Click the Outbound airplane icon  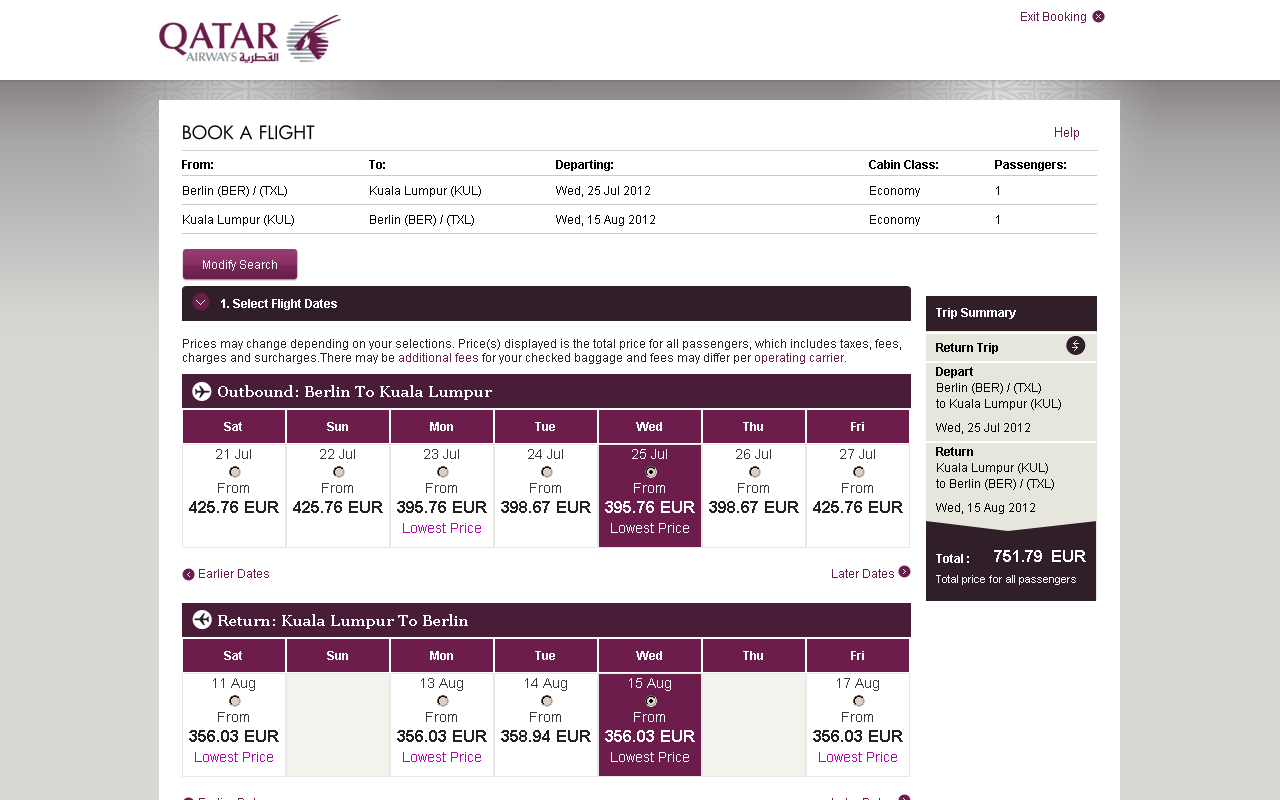202,391
